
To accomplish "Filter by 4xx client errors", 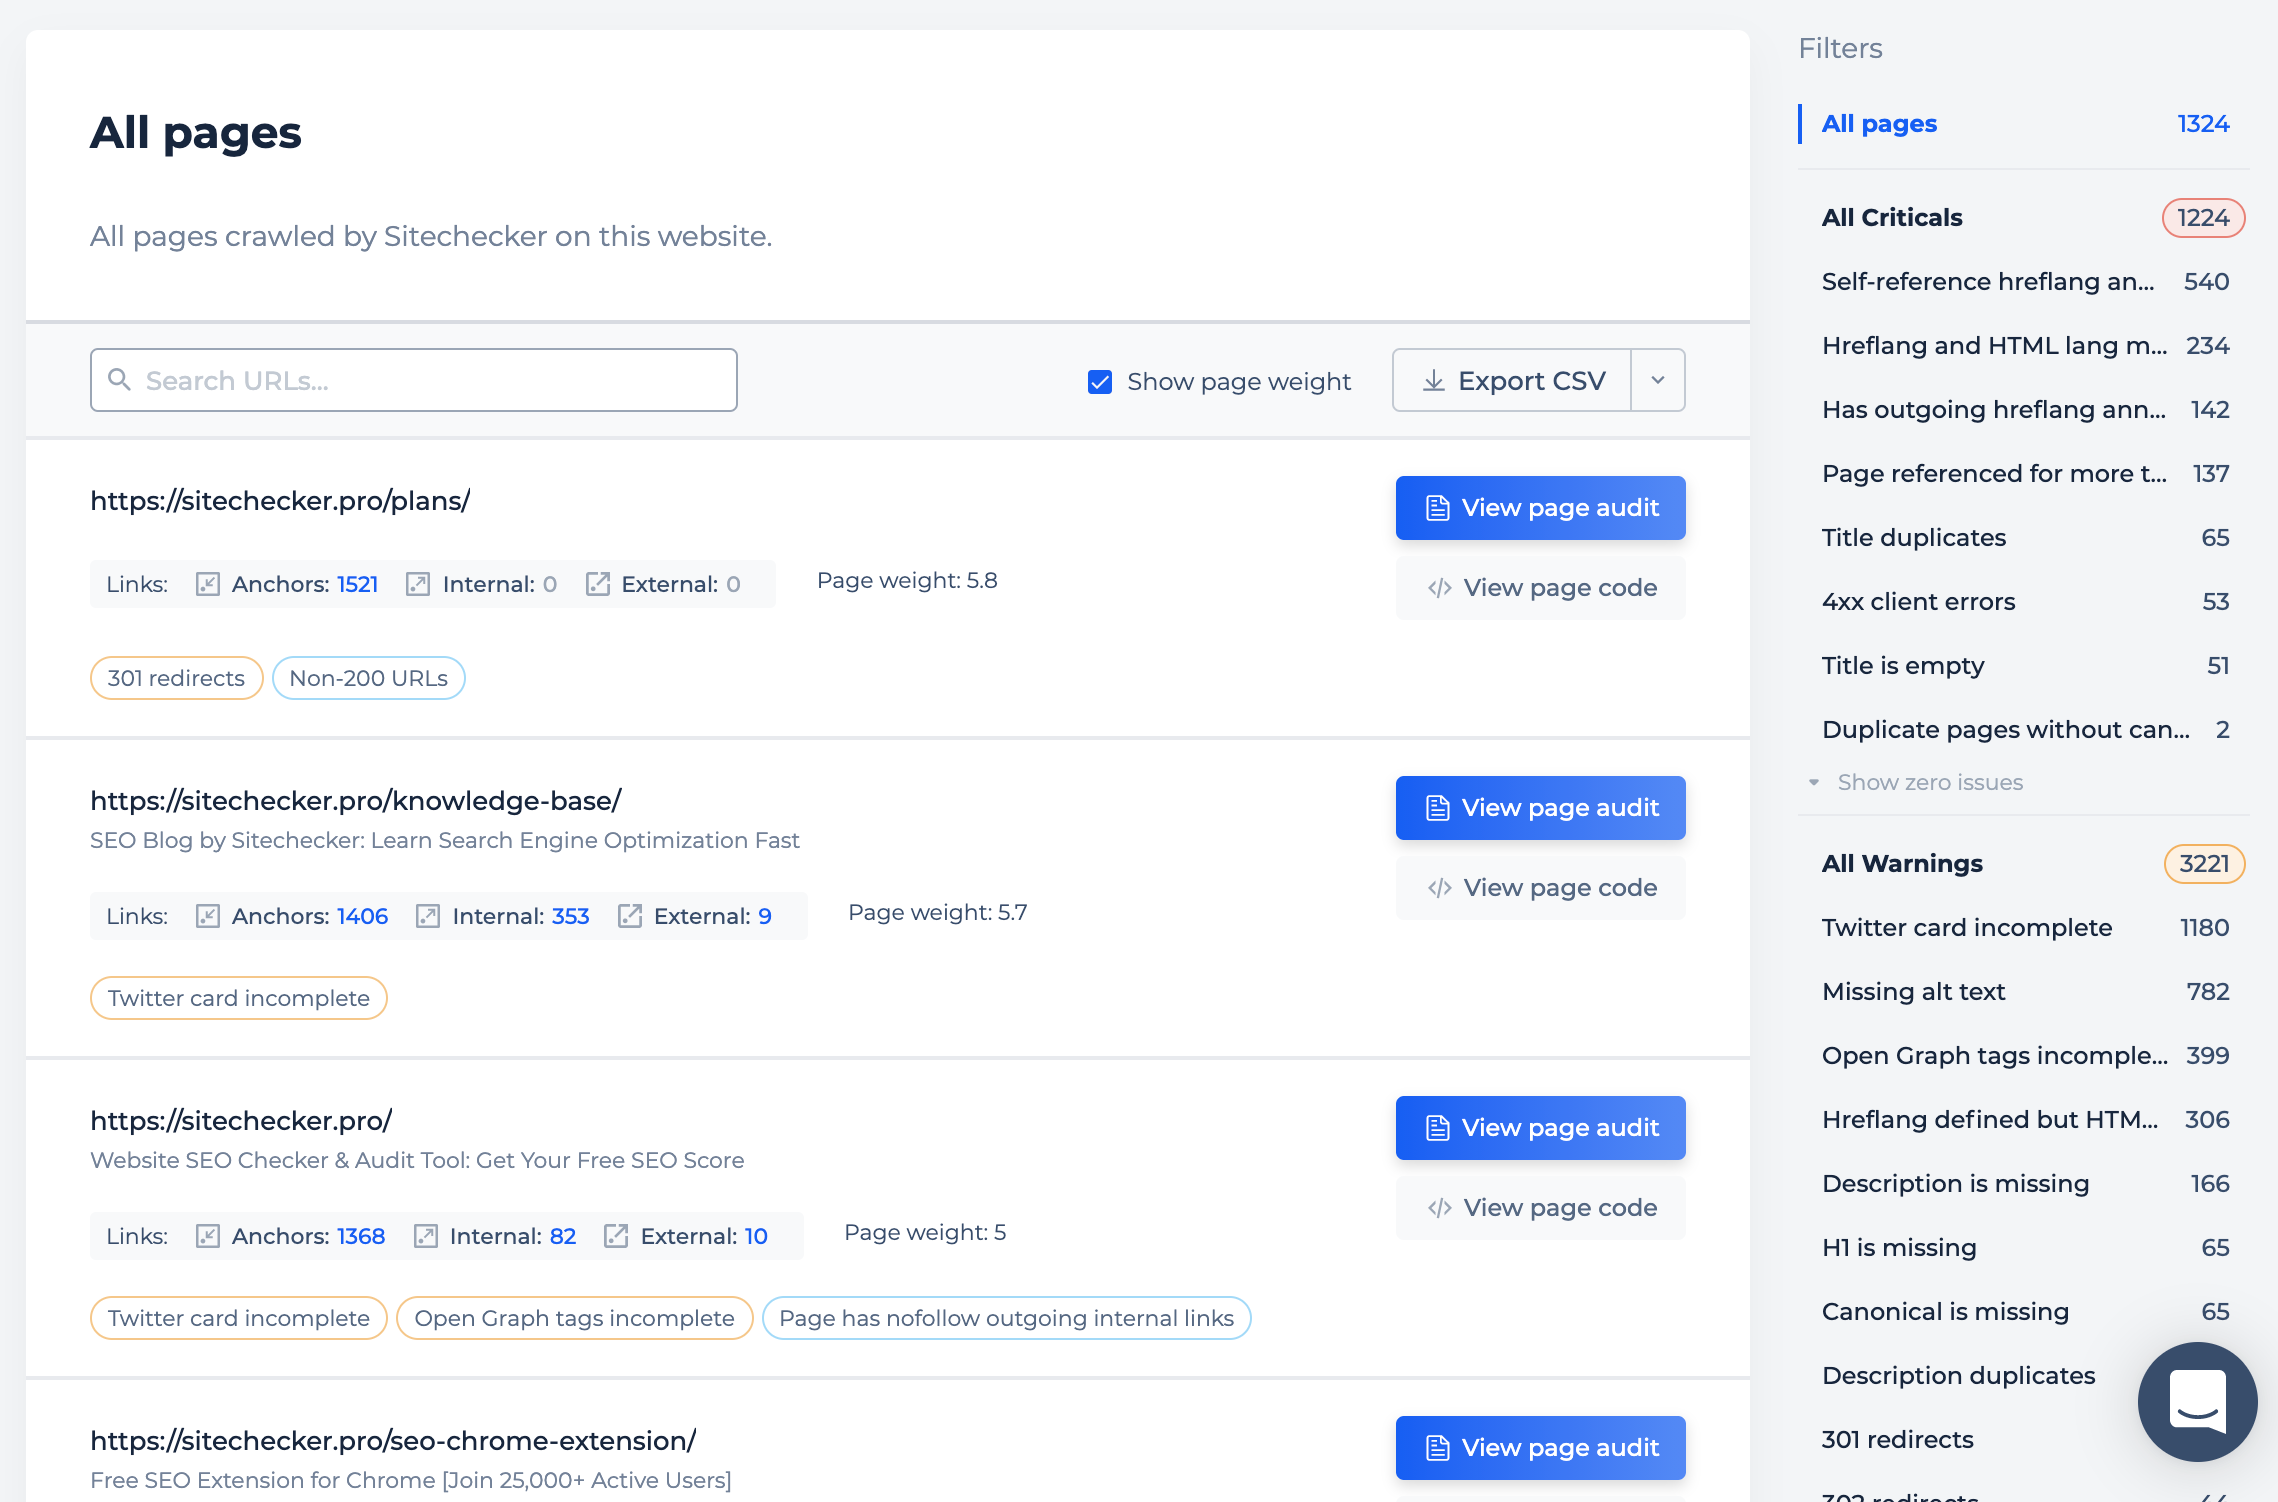I will [x=2024, y=602].
